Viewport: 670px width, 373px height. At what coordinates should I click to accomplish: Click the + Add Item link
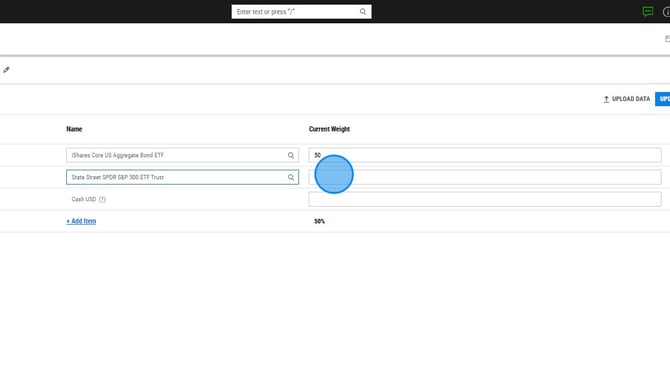click(x=81, y=221)
